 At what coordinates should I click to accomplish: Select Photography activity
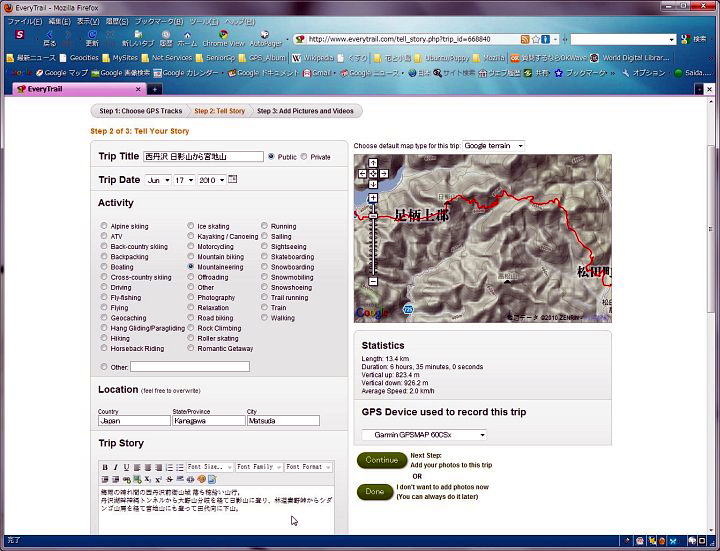pyautogui.click(x=191, y=297)
